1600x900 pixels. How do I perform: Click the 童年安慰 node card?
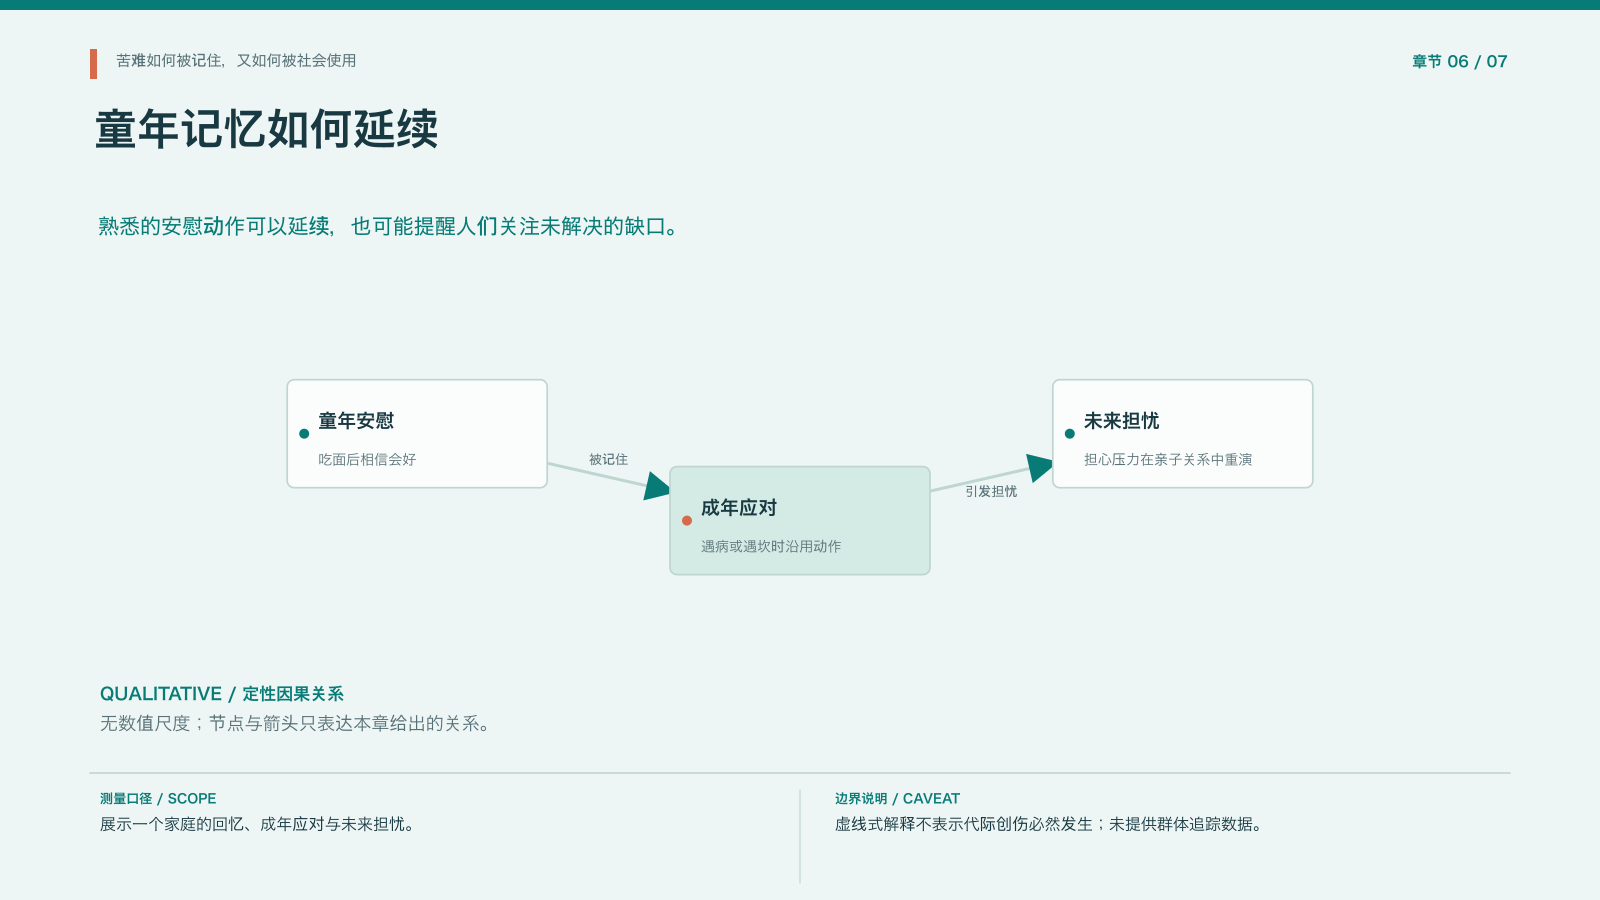pos(417,434)
